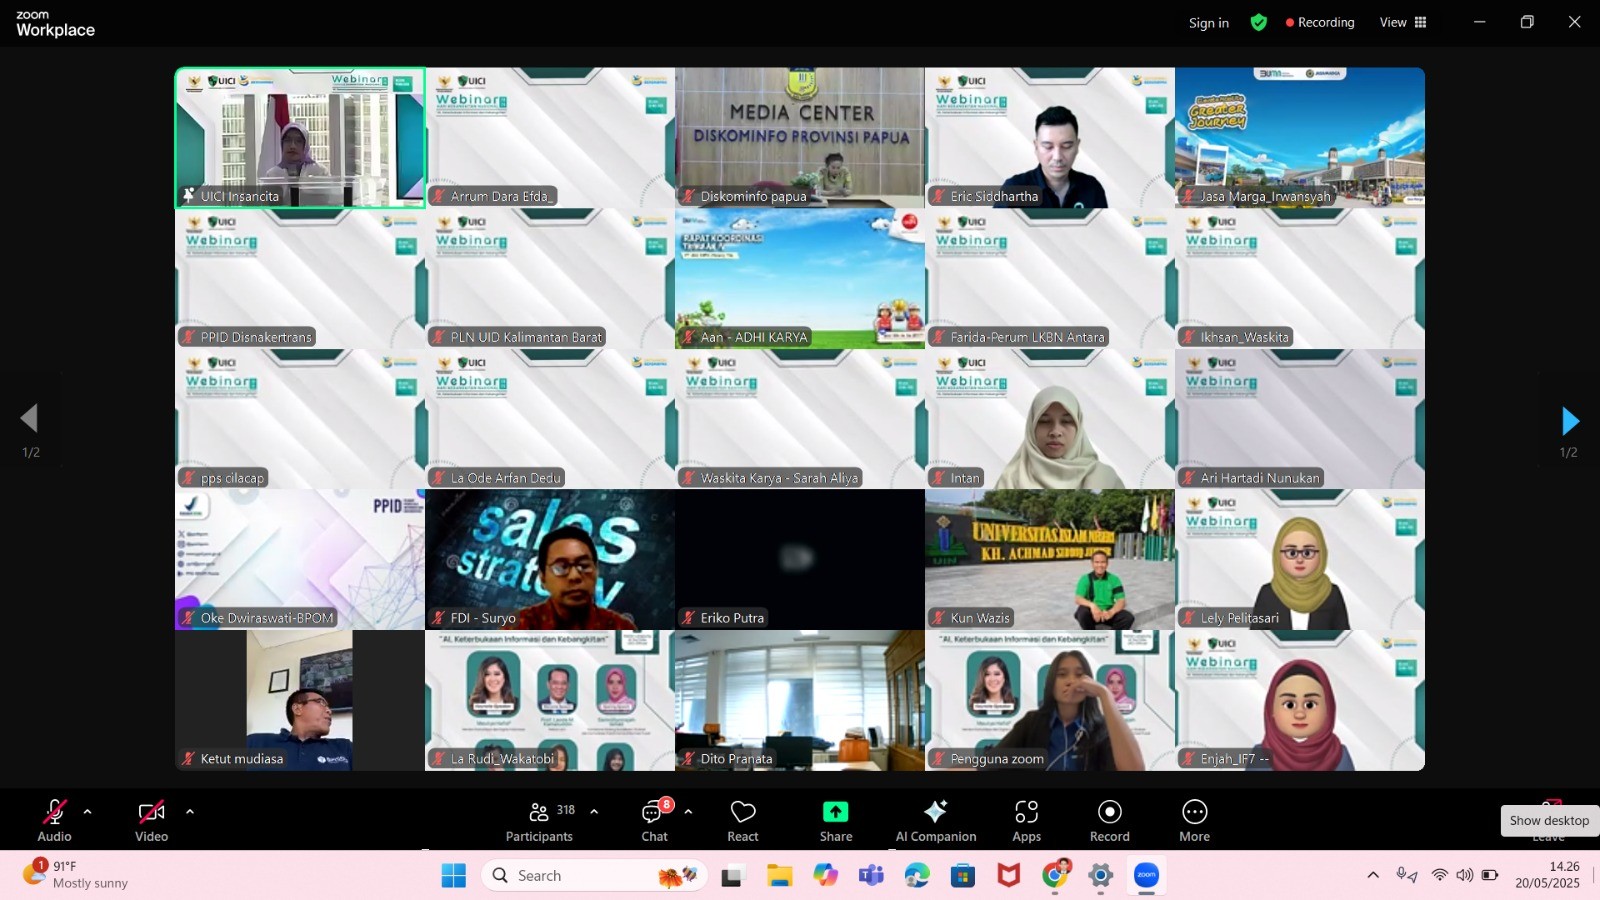Start camera with the Video button
The width and height of the screenshot is (1600, 900).
point(151,820)
